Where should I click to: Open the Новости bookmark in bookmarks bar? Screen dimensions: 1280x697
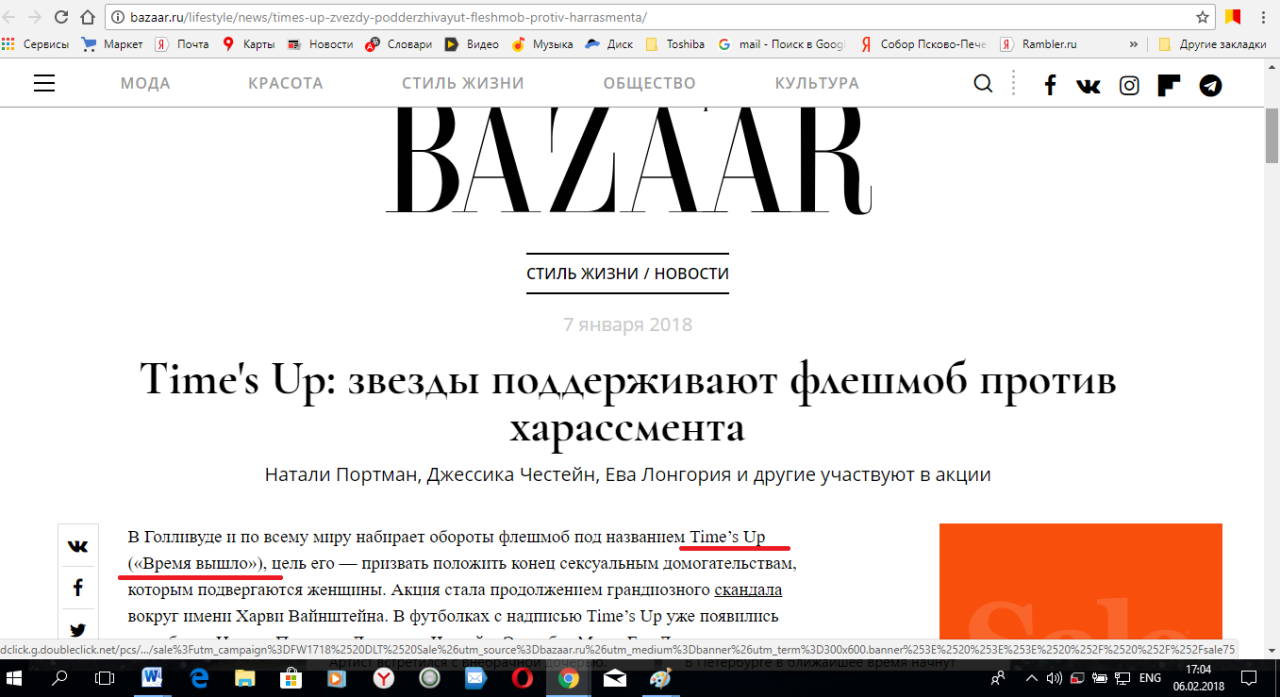[320, 44]
